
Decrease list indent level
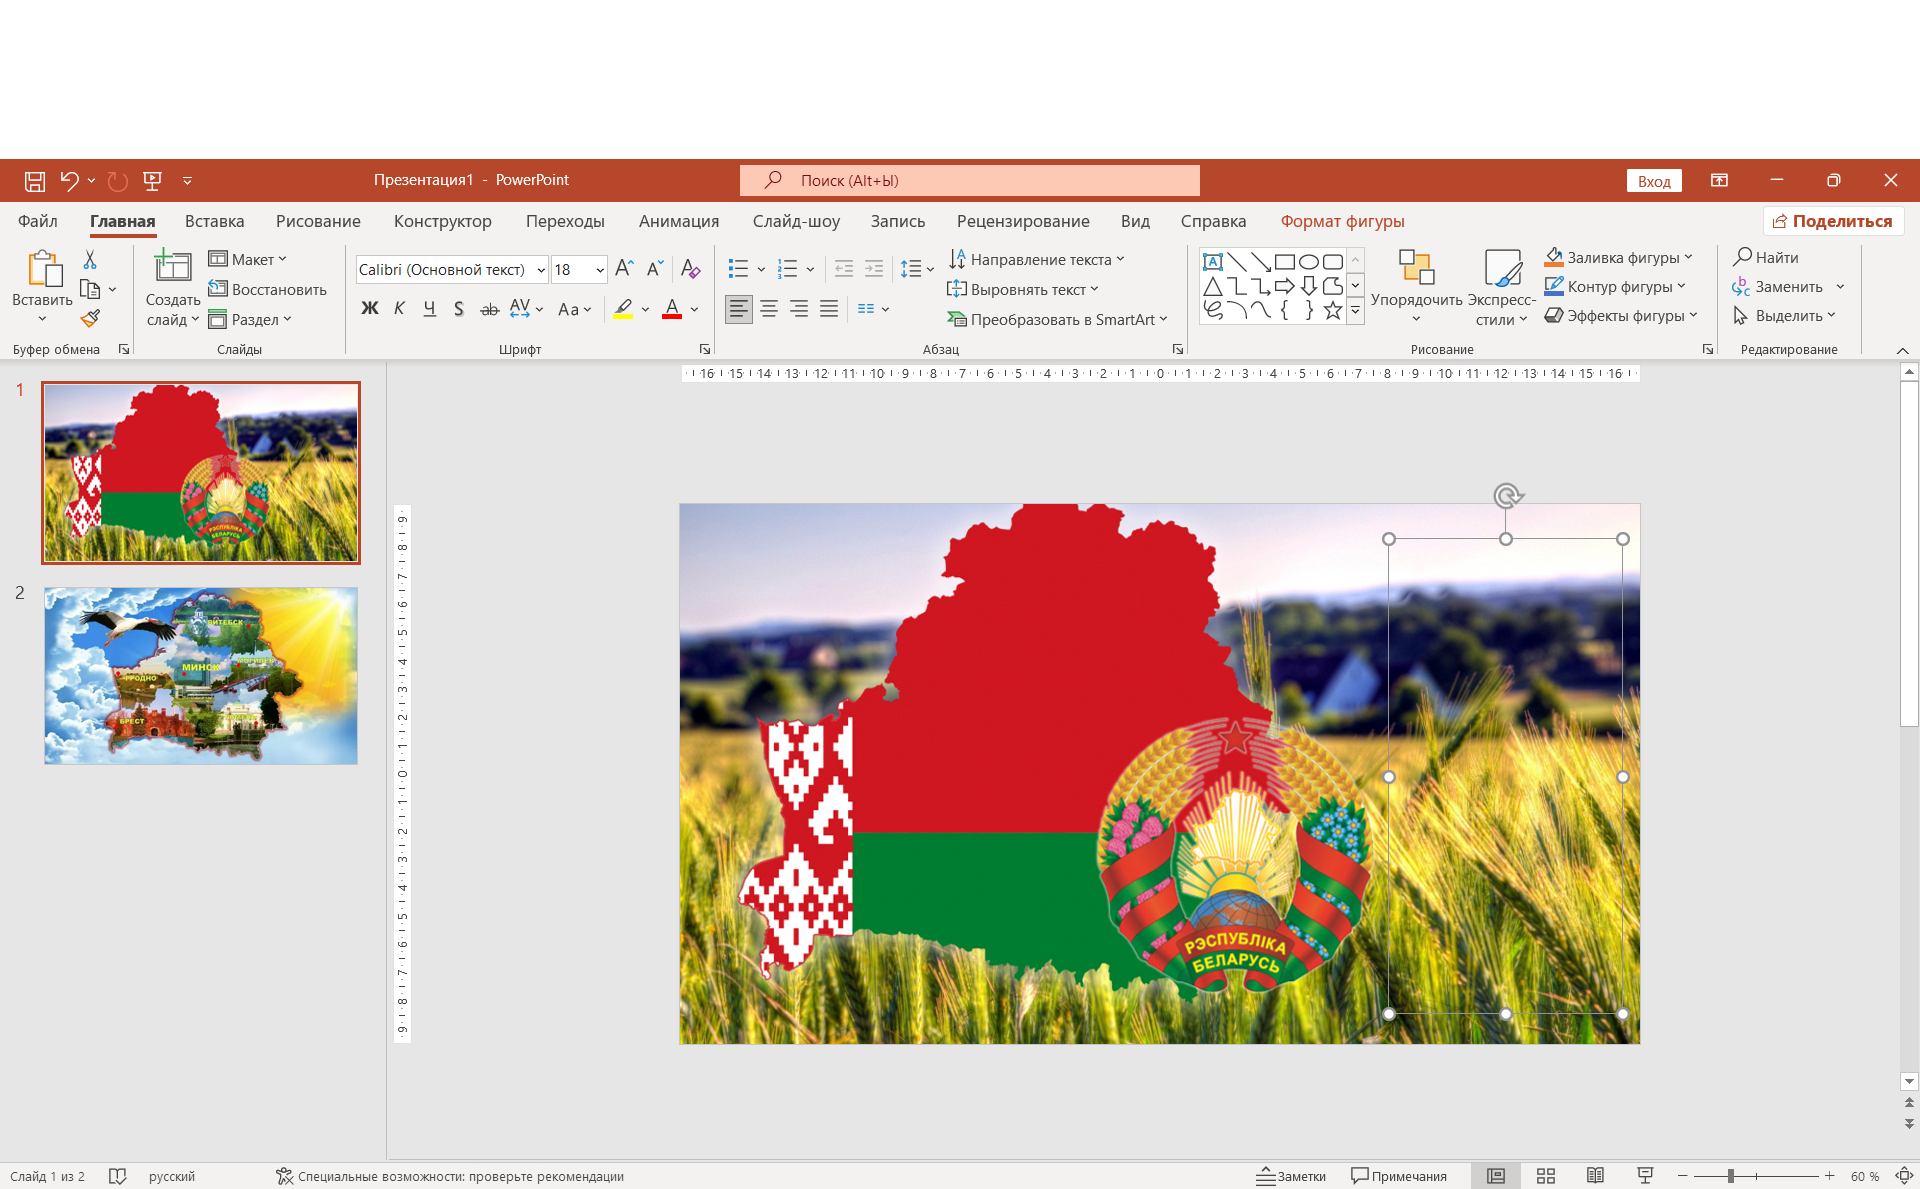point(844,269)
